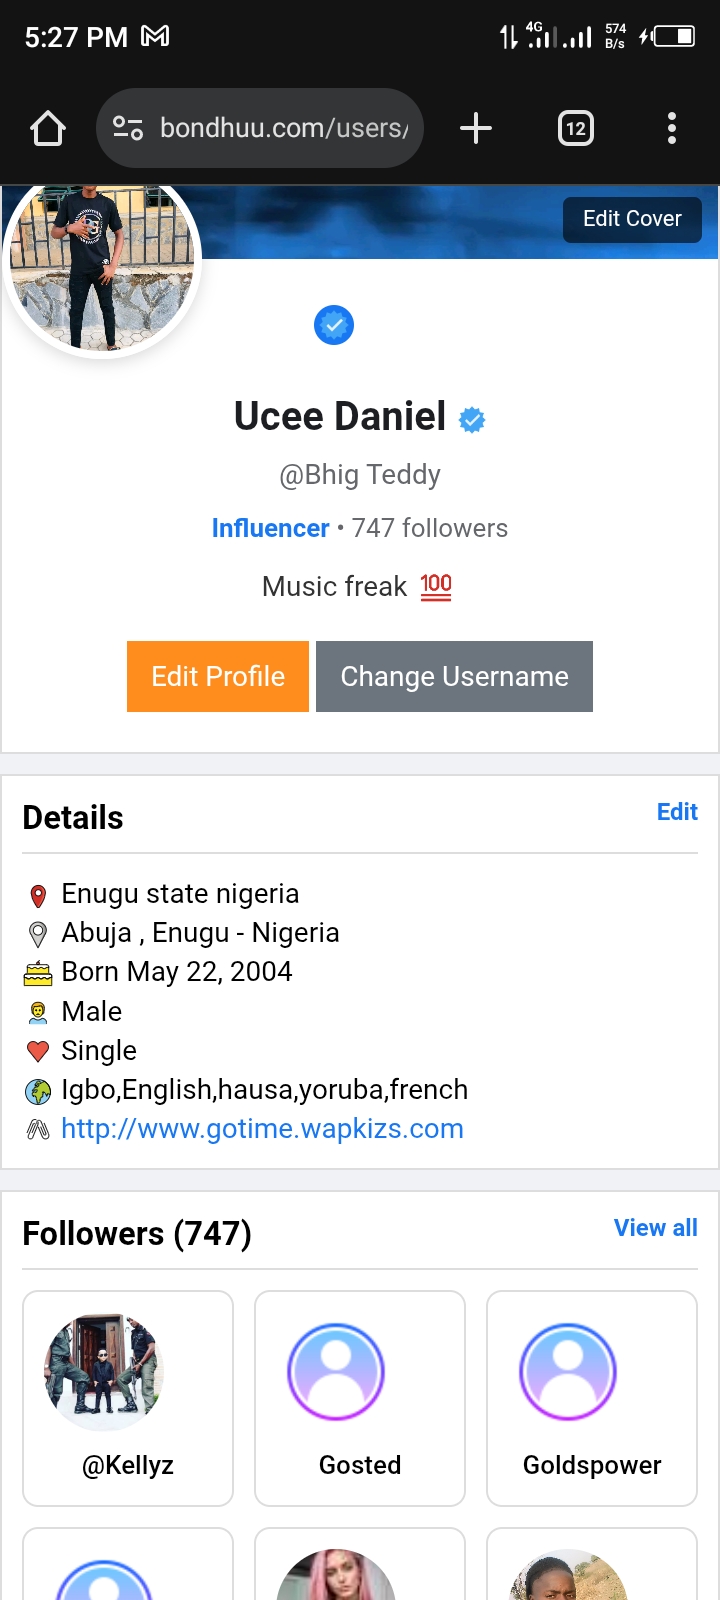Tap the bondhuu.com address bar
The height and width of the screenshot is (1600, 720).
coord(283,128)
